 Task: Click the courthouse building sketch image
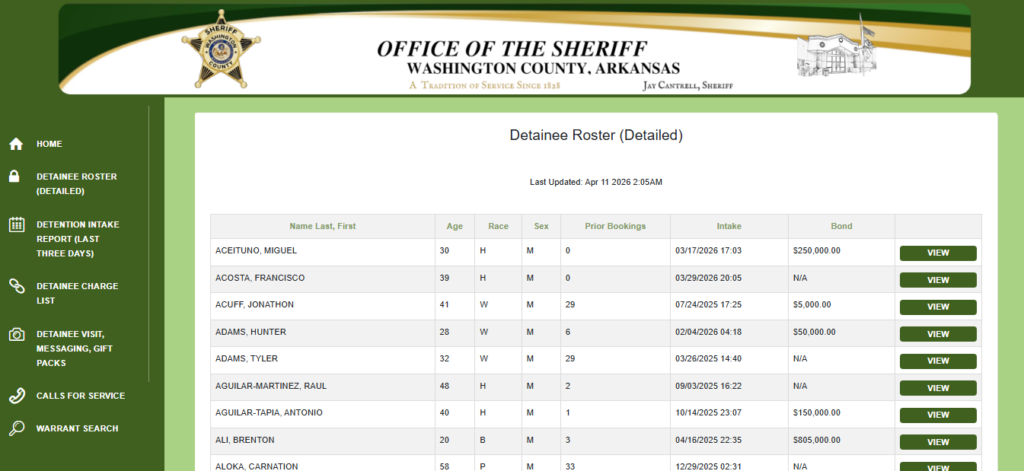point(834,50)
